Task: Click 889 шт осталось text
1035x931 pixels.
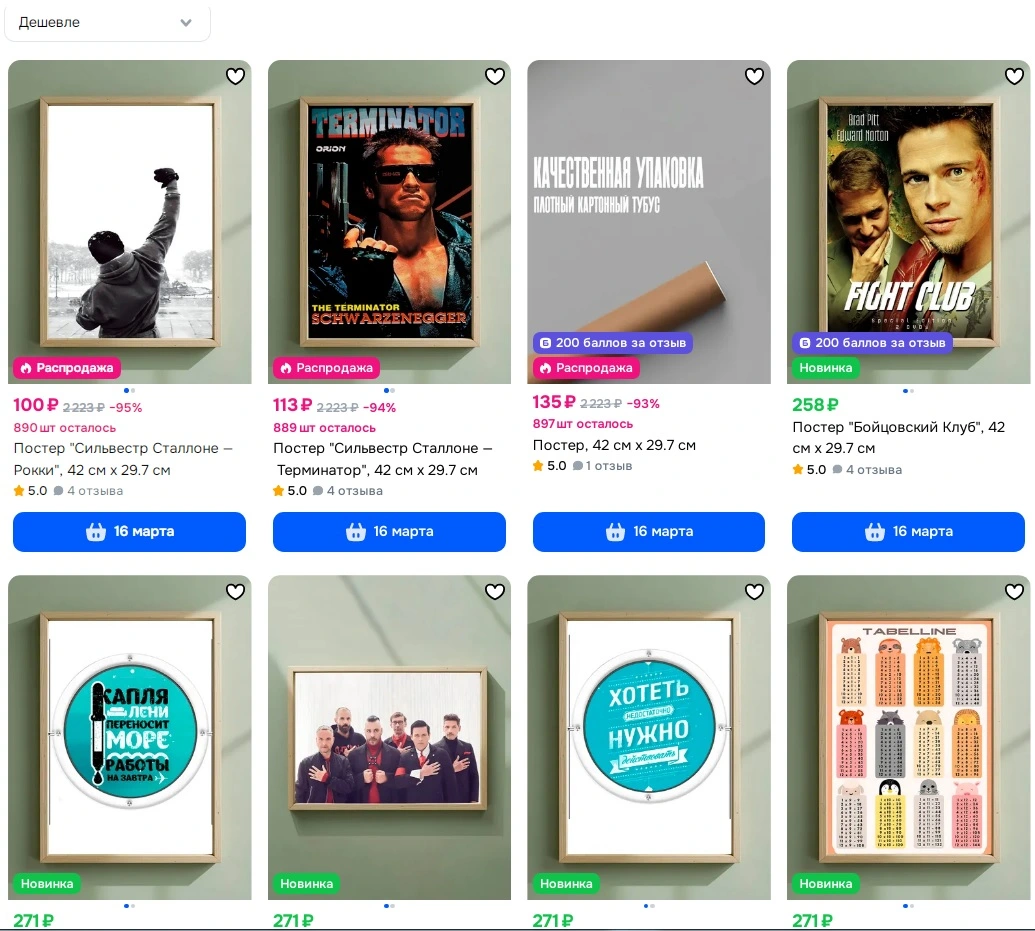Action: point(324,428)
